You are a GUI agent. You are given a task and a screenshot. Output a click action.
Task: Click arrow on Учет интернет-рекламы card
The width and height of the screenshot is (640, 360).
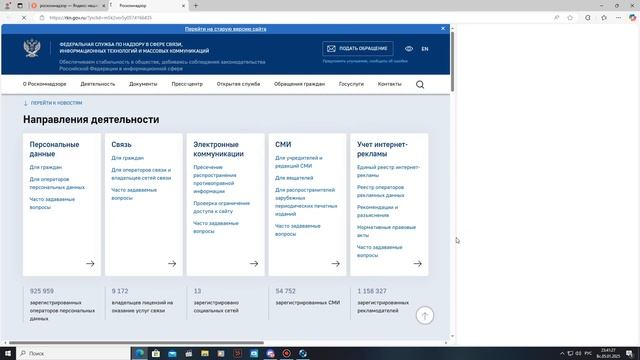pyautogui.click(x=417, y=264)
